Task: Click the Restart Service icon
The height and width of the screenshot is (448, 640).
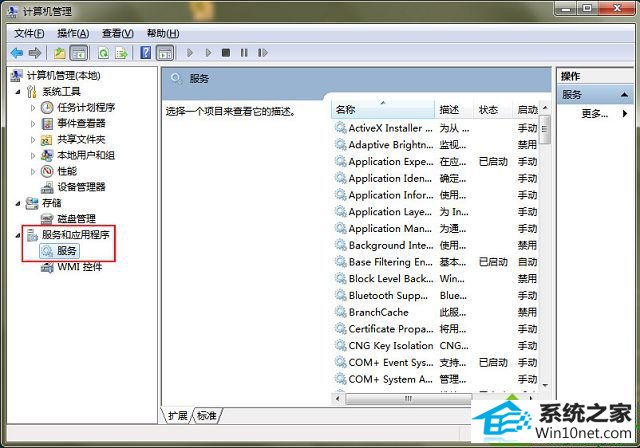Action: click(x=262, y=53)
